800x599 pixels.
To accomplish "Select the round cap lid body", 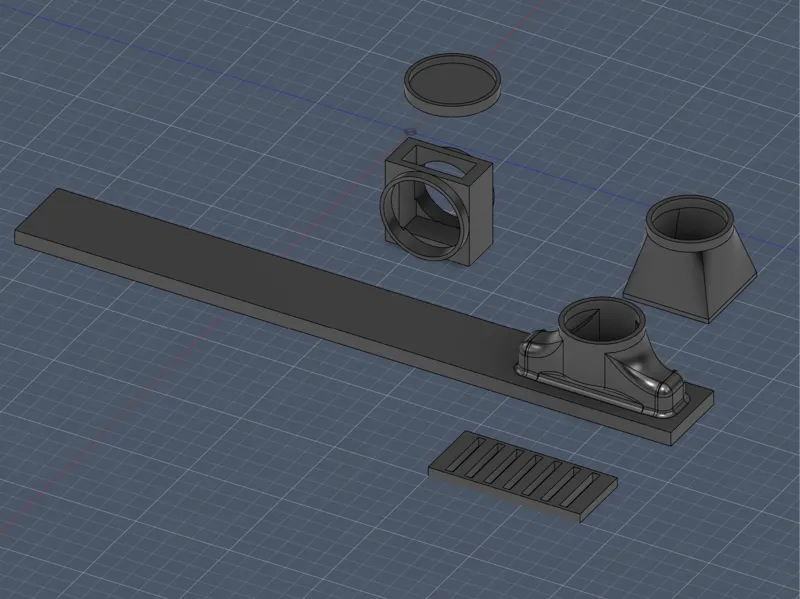I will coord(452,85).
